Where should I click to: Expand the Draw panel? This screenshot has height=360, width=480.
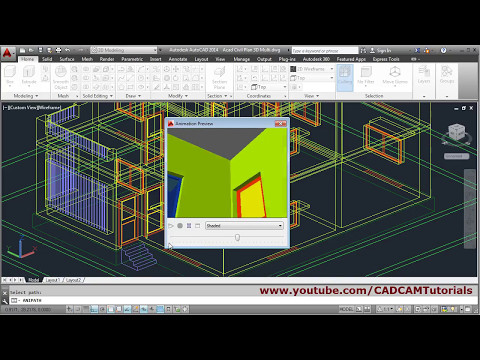(133, 96)
